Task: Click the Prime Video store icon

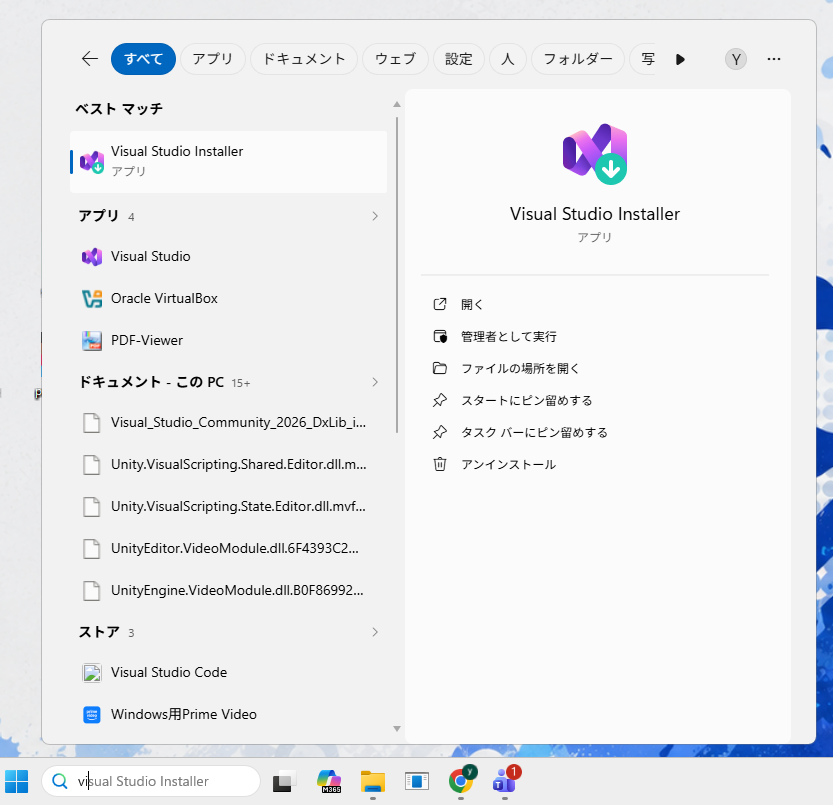Action: (x=92, y=715)
